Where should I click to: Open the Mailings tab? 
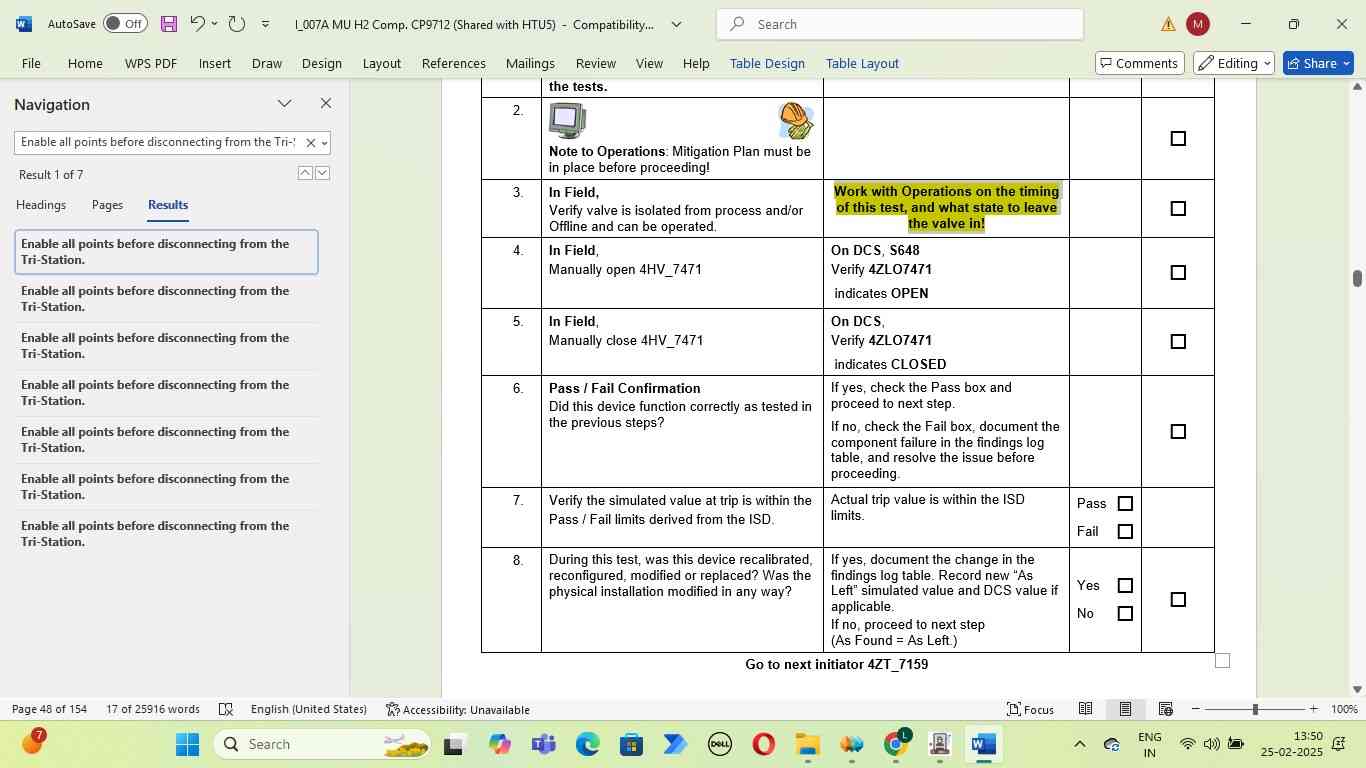click(x=530, y=63)
